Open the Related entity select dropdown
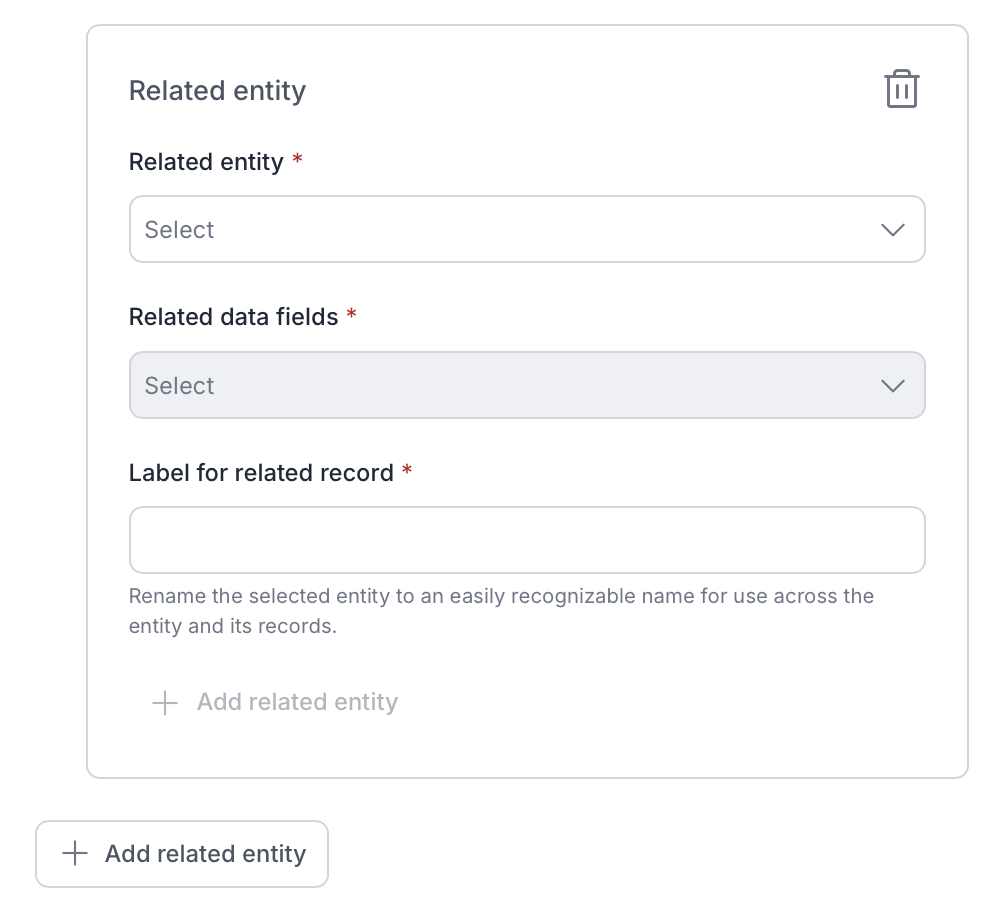This screenshot has height=920, width=994. click(x=527, y=229)
